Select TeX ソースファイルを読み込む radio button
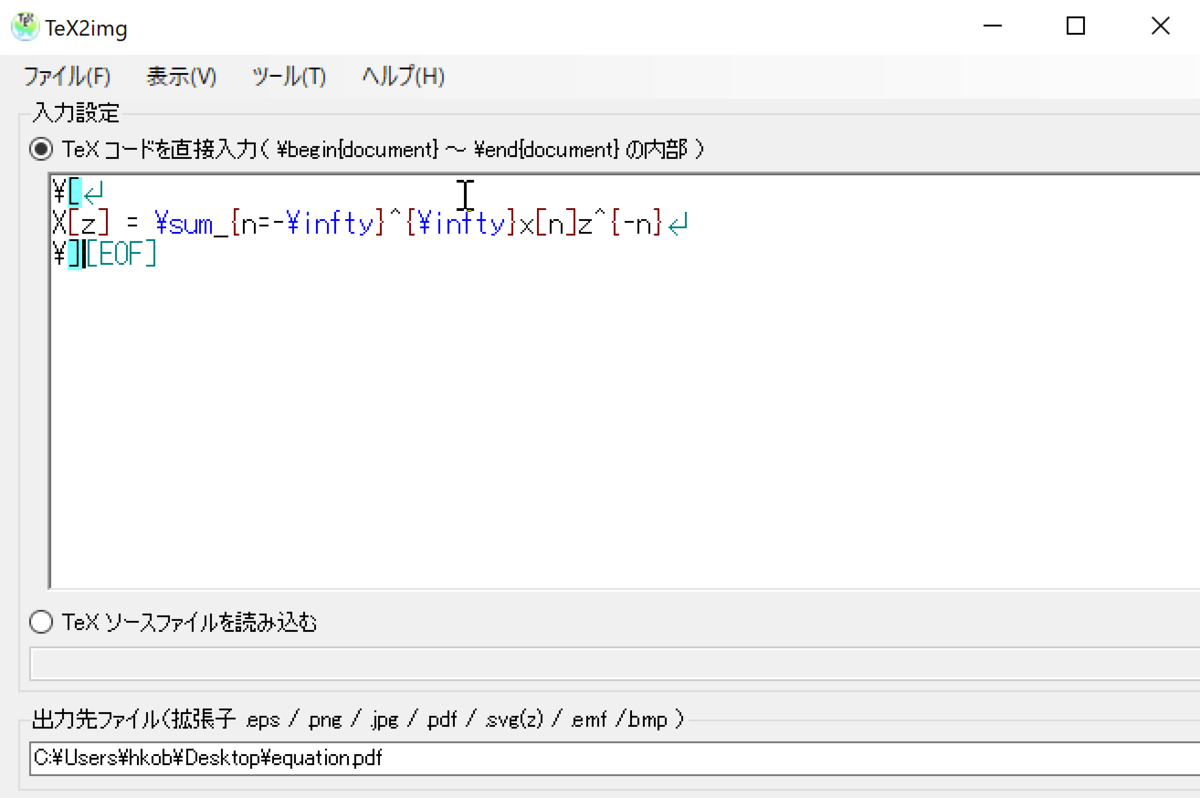 pos(41,623)
